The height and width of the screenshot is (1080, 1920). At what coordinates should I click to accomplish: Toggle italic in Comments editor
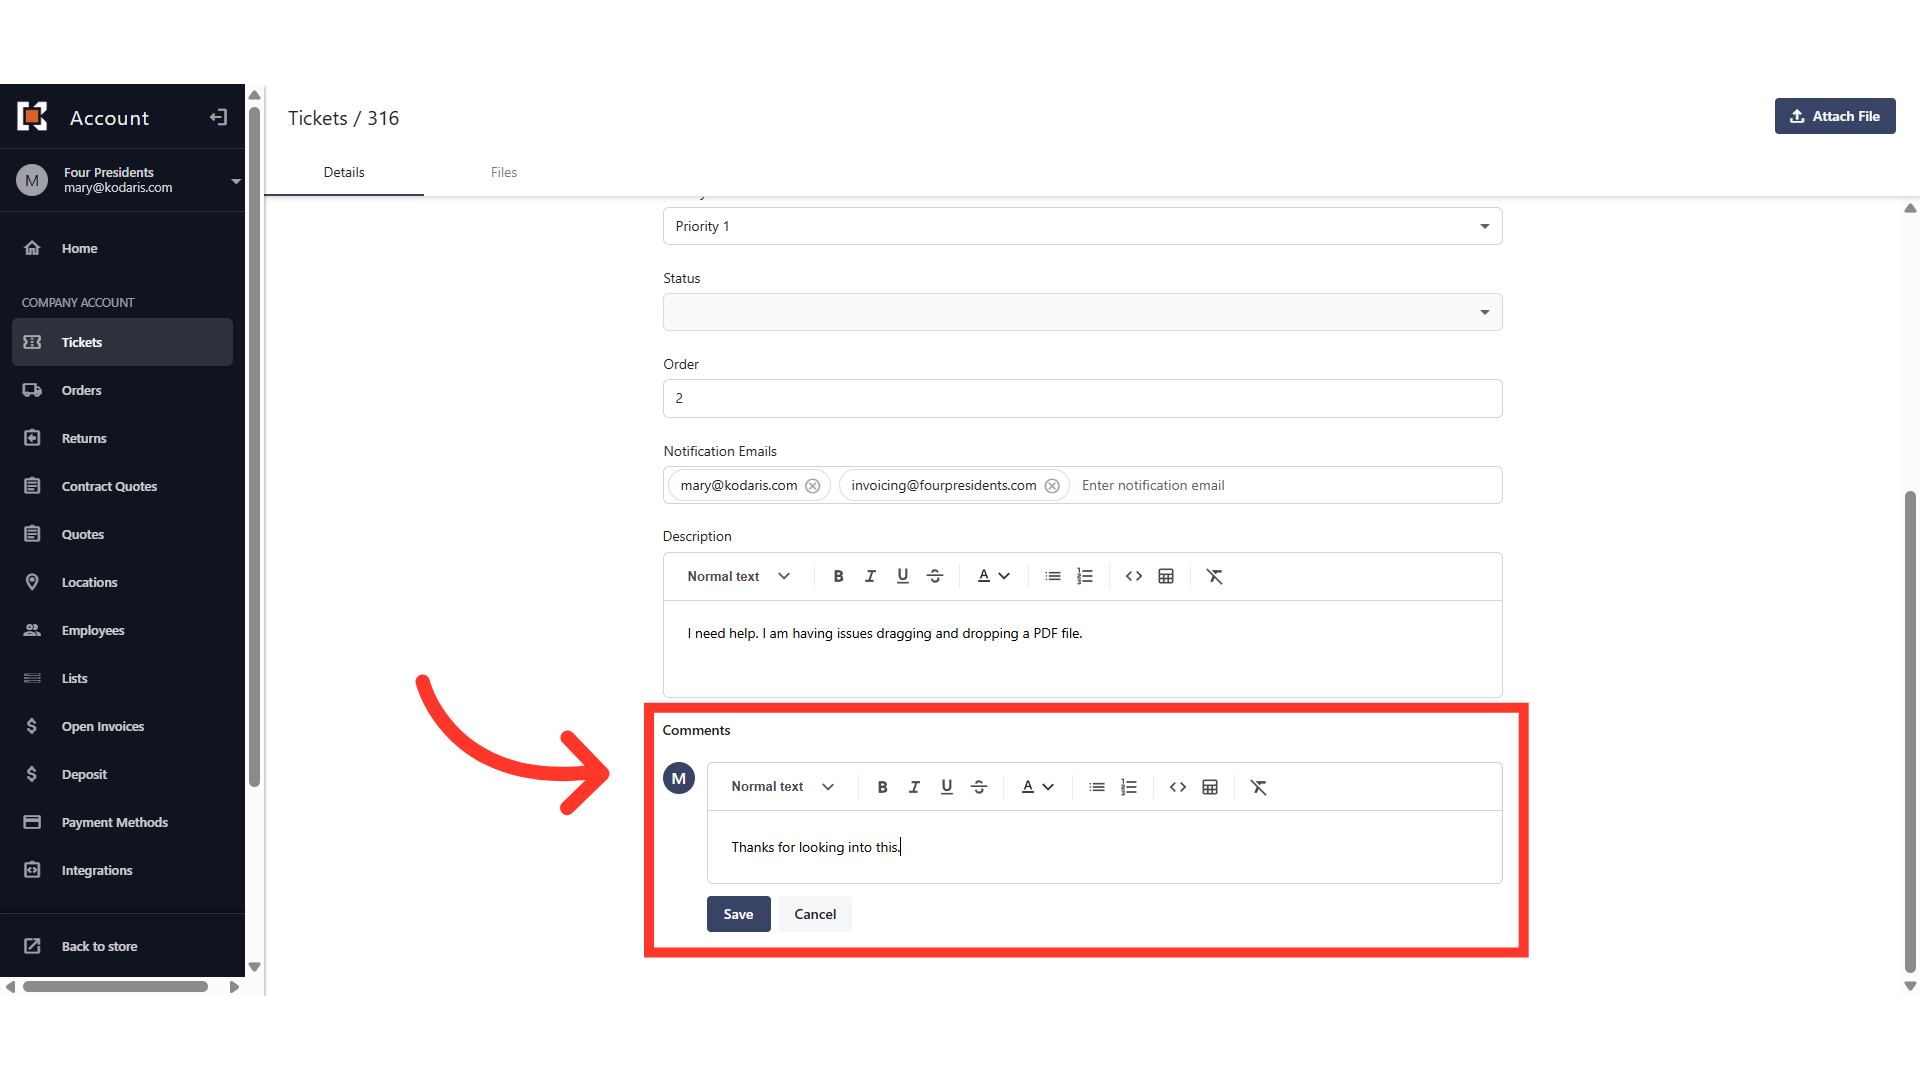point(914,787)
